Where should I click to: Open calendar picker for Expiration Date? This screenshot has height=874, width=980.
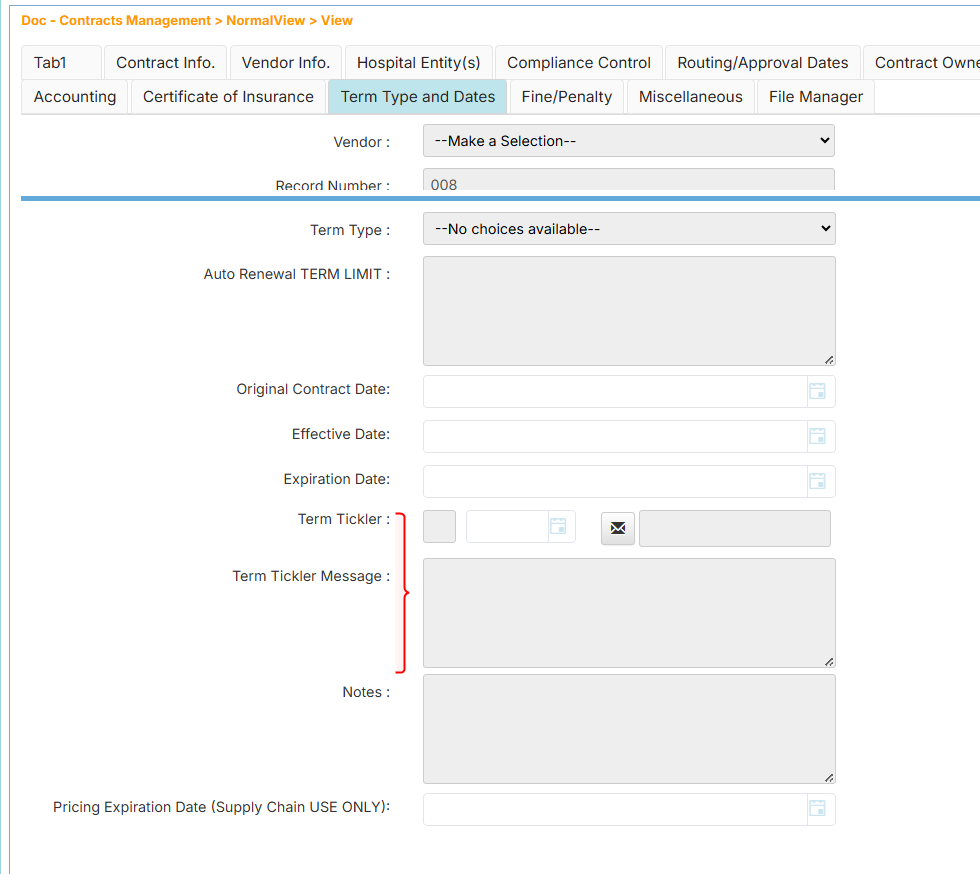(x=817, y=481)
